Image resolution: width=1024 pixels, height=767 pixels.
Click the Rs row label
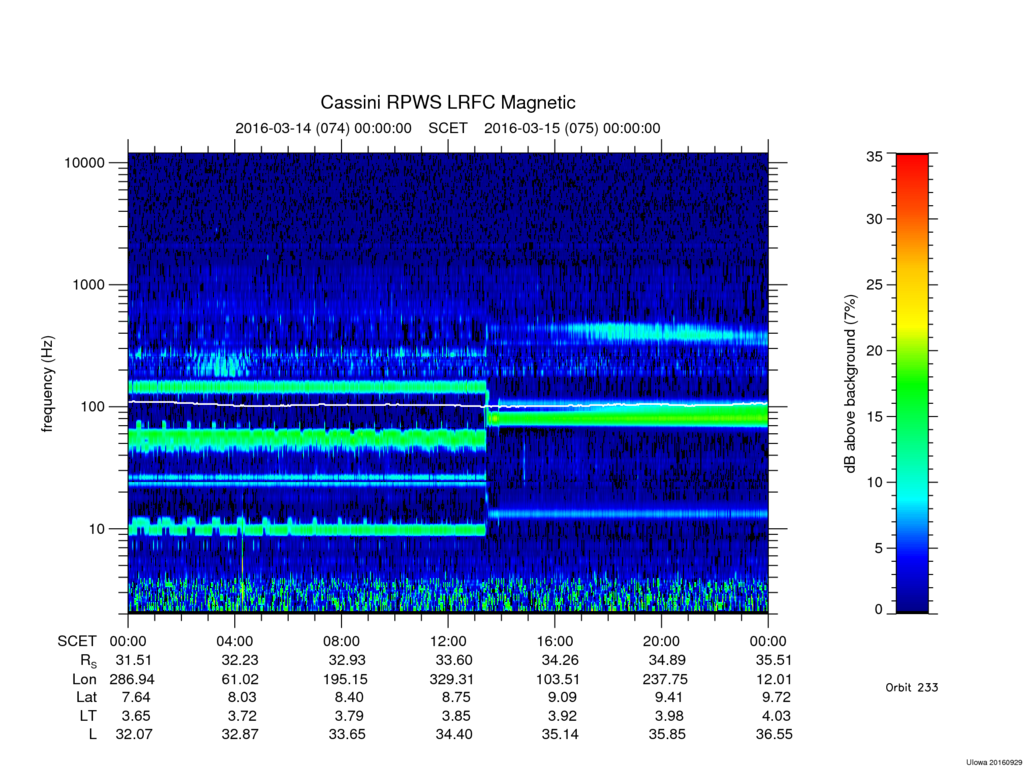[88, 661]
